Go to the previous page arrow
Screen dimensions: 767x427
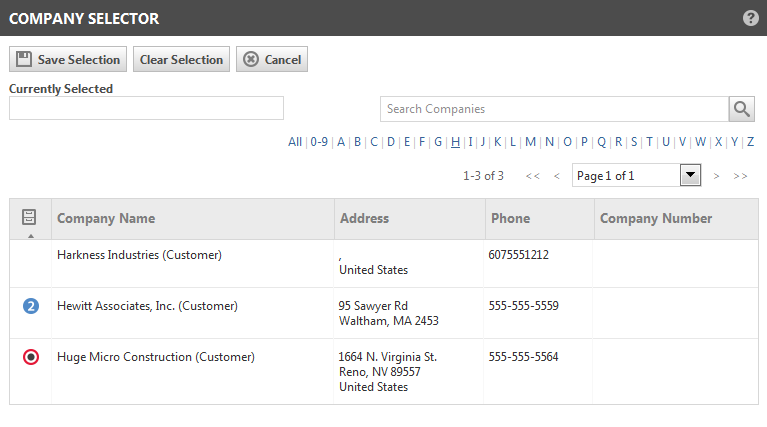pos(557,176)
